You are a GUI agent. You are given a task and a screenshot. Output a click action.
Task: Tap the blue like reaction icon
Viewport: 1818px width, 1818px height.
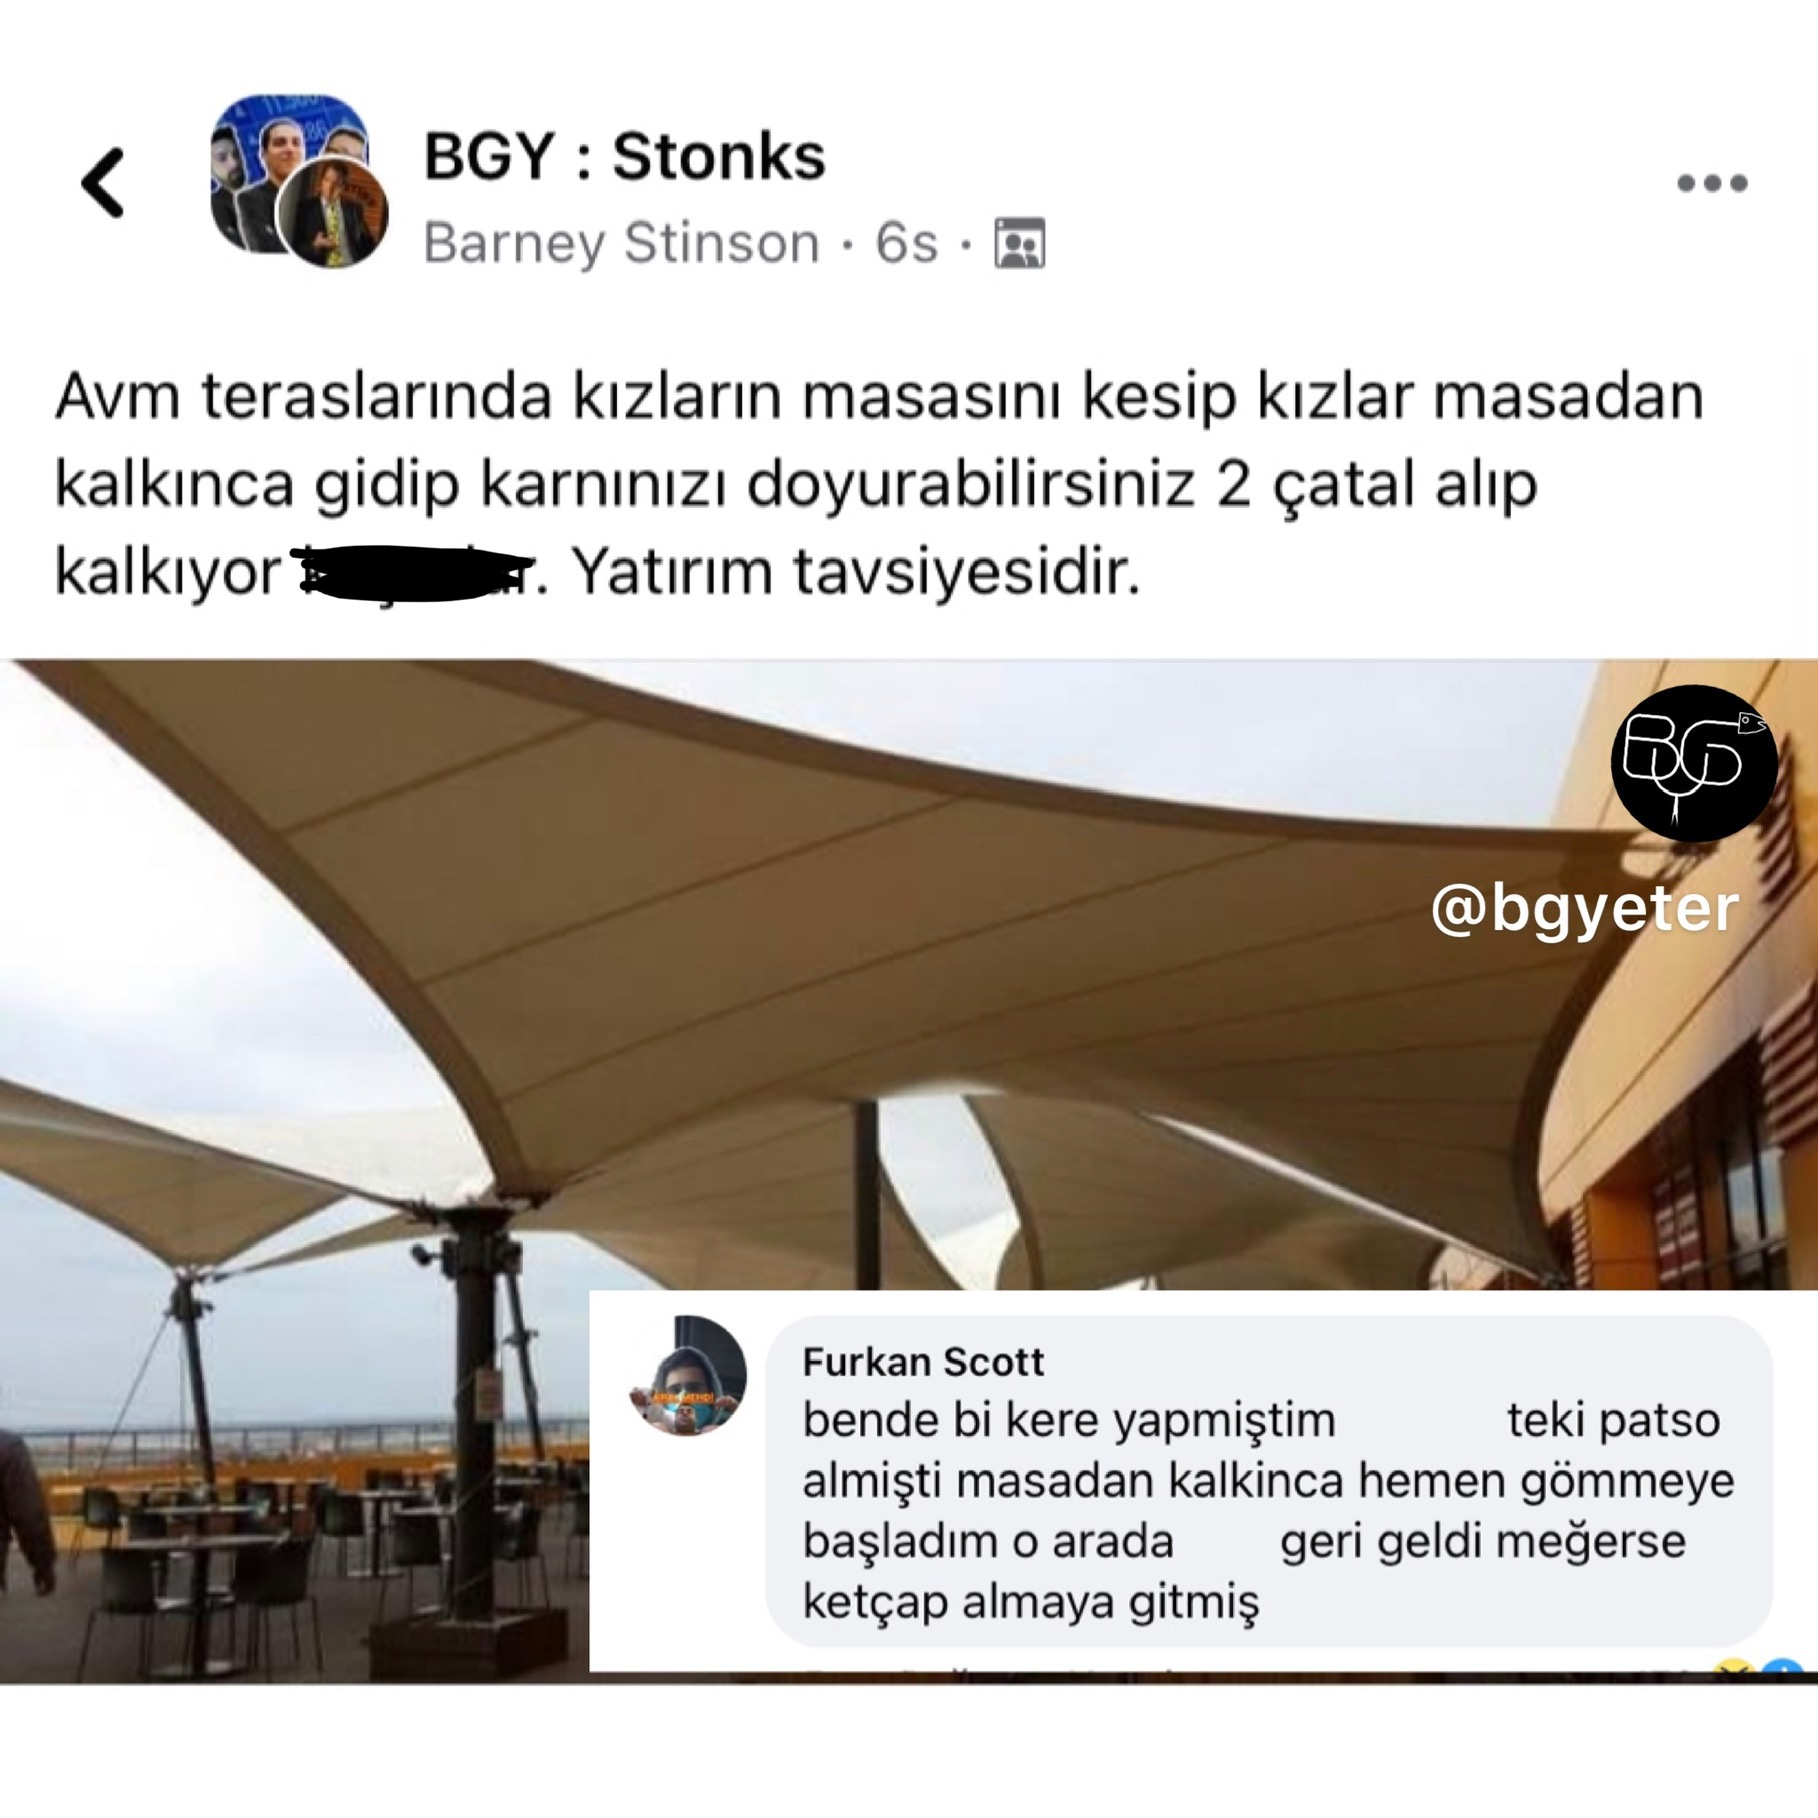point(1782,1665)
